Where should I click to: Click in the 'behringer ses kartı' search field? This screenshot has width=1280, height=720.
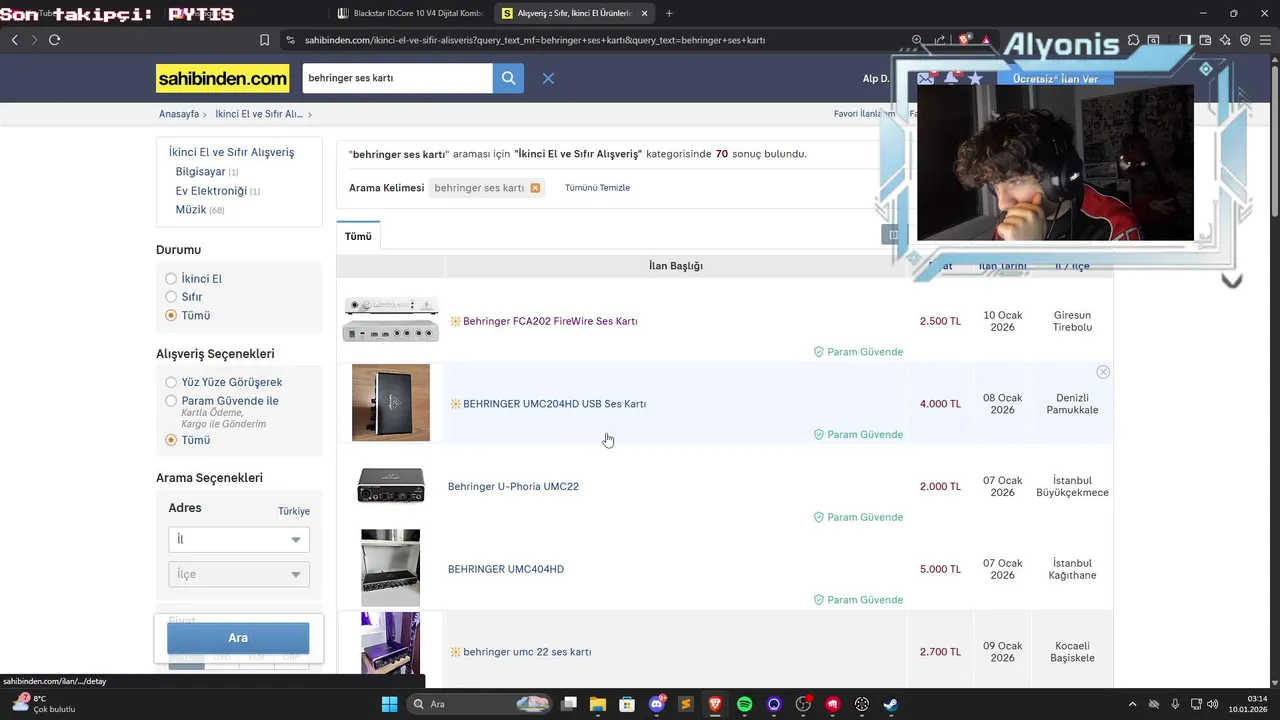coord(397,78)
